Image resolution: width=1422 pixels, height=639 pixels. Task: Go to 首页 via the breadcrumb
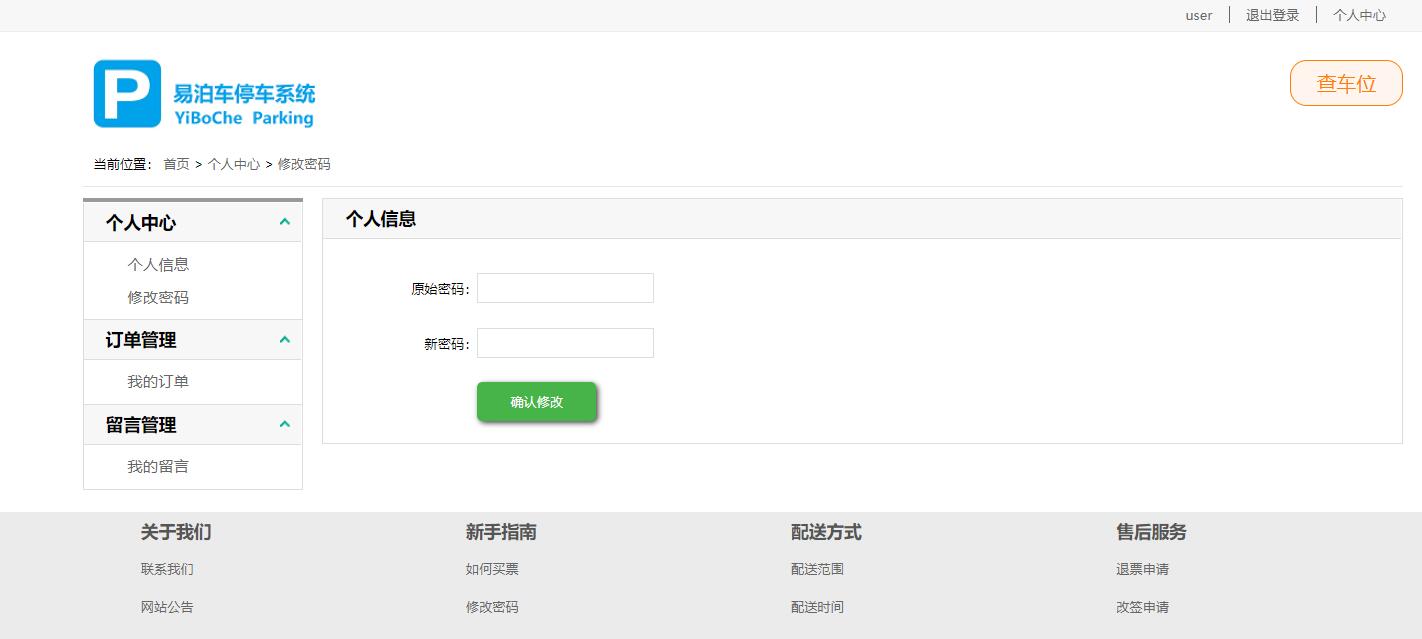tap(176, 163)
